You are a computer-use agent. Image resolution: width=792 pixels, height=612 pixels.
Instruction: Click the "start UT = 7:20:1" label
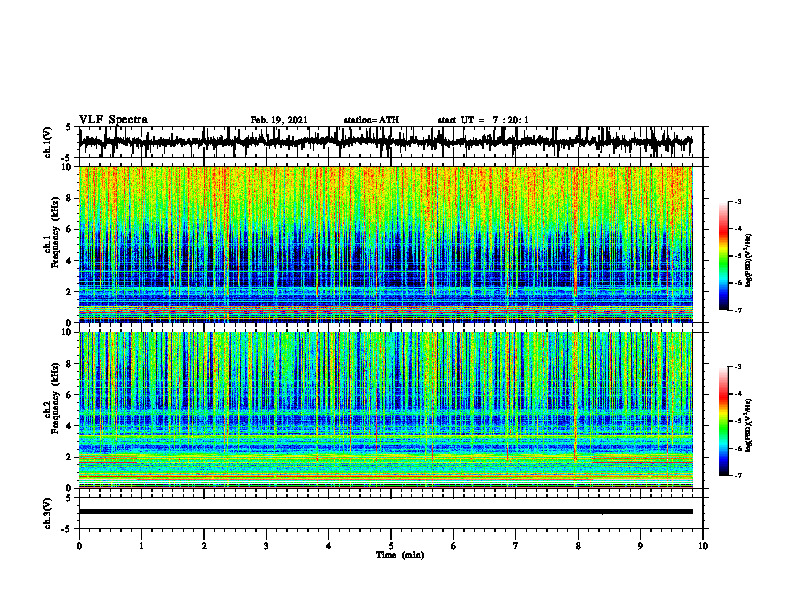click(483, 120)
